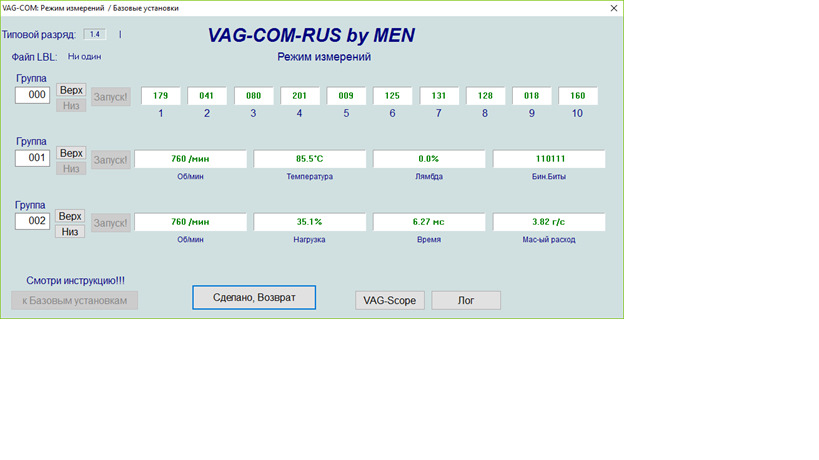The width and height of the screenshot is (819, 460).
Task: Click the 'Файл LBL:' label
Action: 34,57
